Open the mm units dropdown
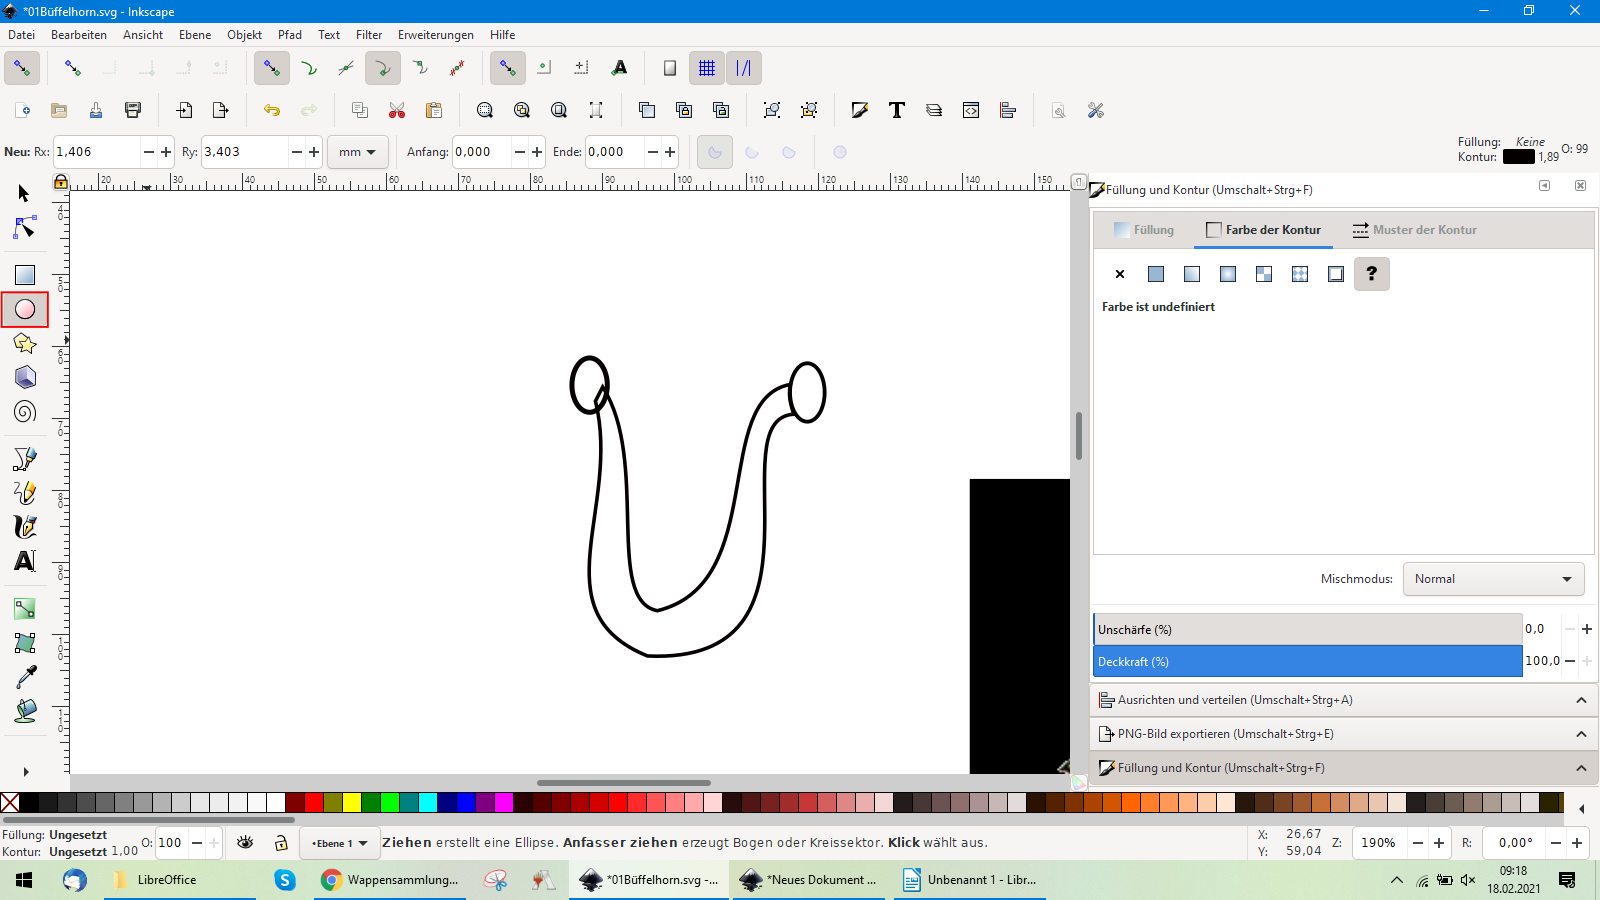The width and height of the screenshot is (1600, 900). (x=357, y=152)
